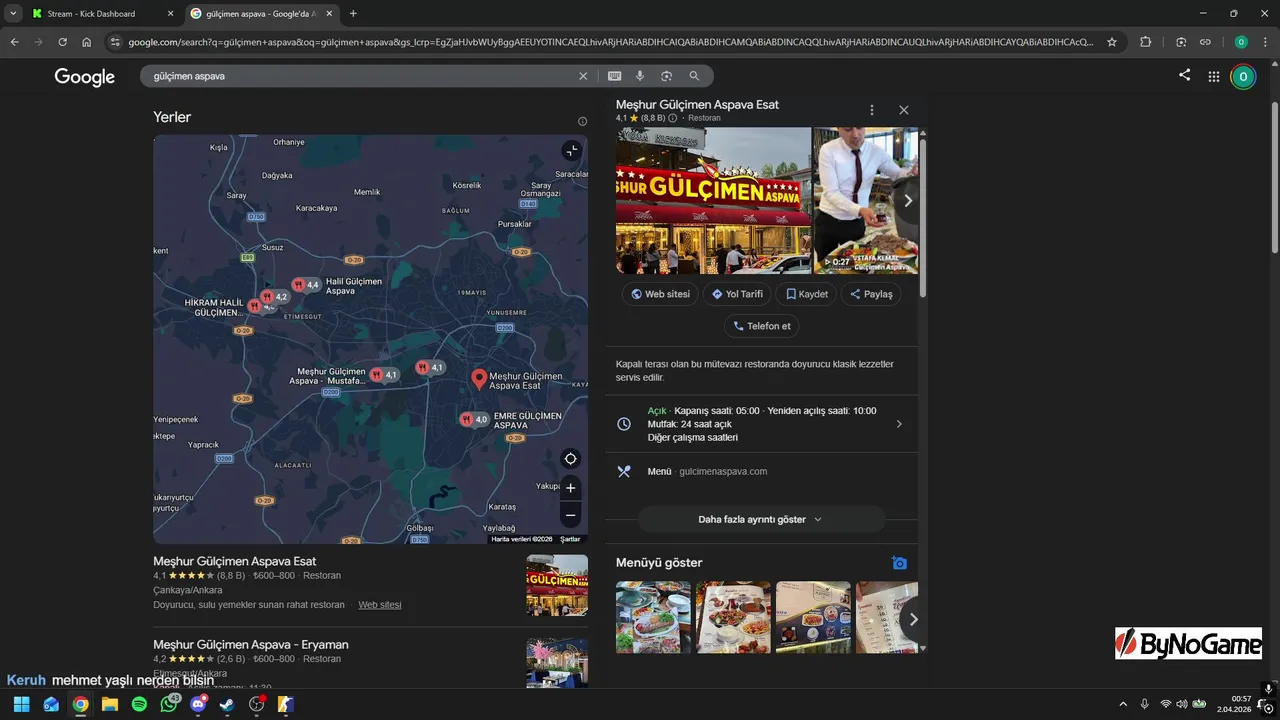Open Chrome extensions puzzle icon
This screenshot has width=1280, height=720.
click(x=1146, y=42)
